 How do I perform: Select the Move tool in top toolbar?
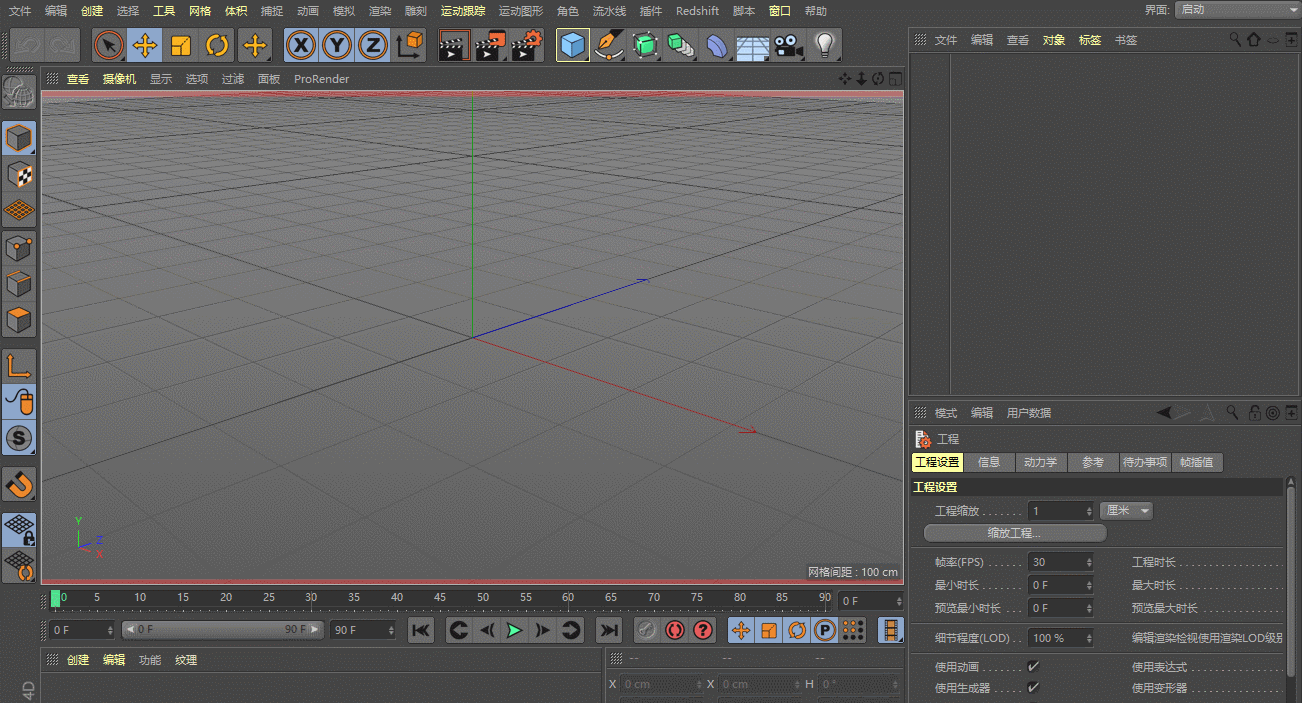[145, 46]
